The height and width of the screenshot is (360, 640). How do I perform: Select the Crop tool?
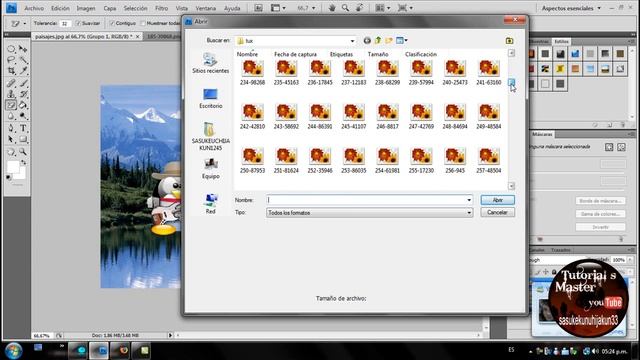pyautogui.click(x=11, y=71)
